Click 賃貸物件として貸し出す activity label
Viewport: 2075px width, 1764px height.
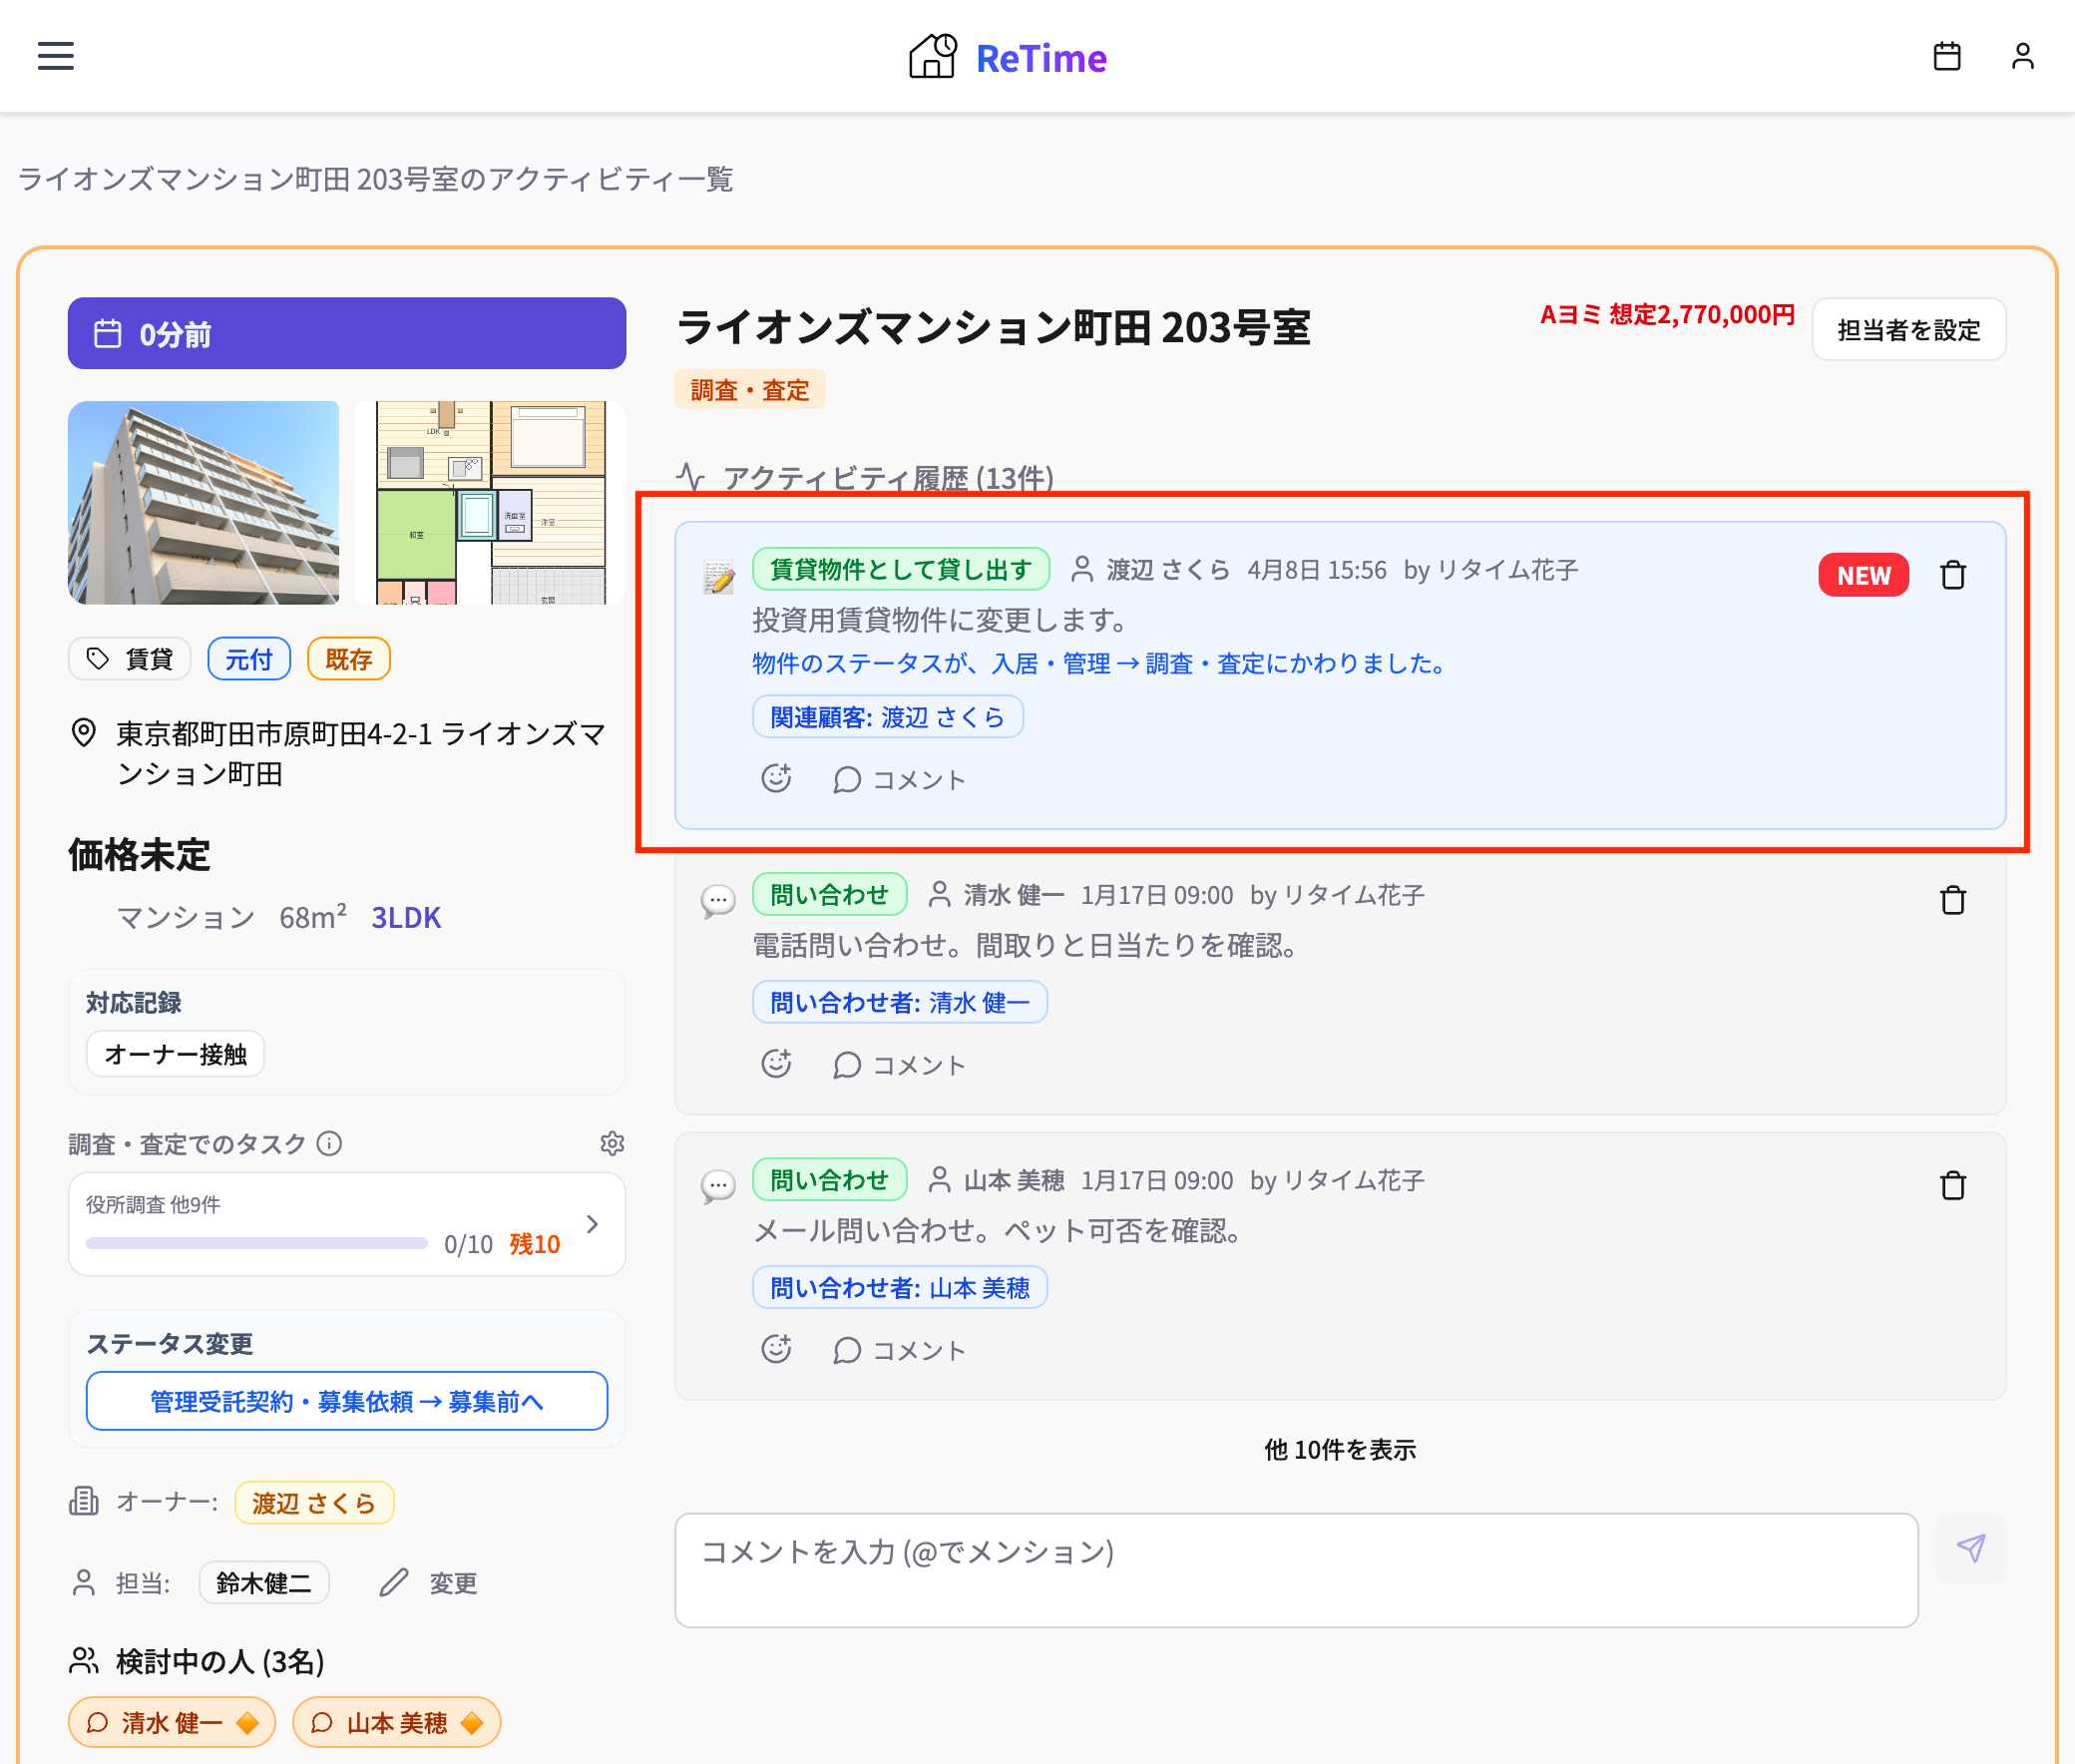901,568
